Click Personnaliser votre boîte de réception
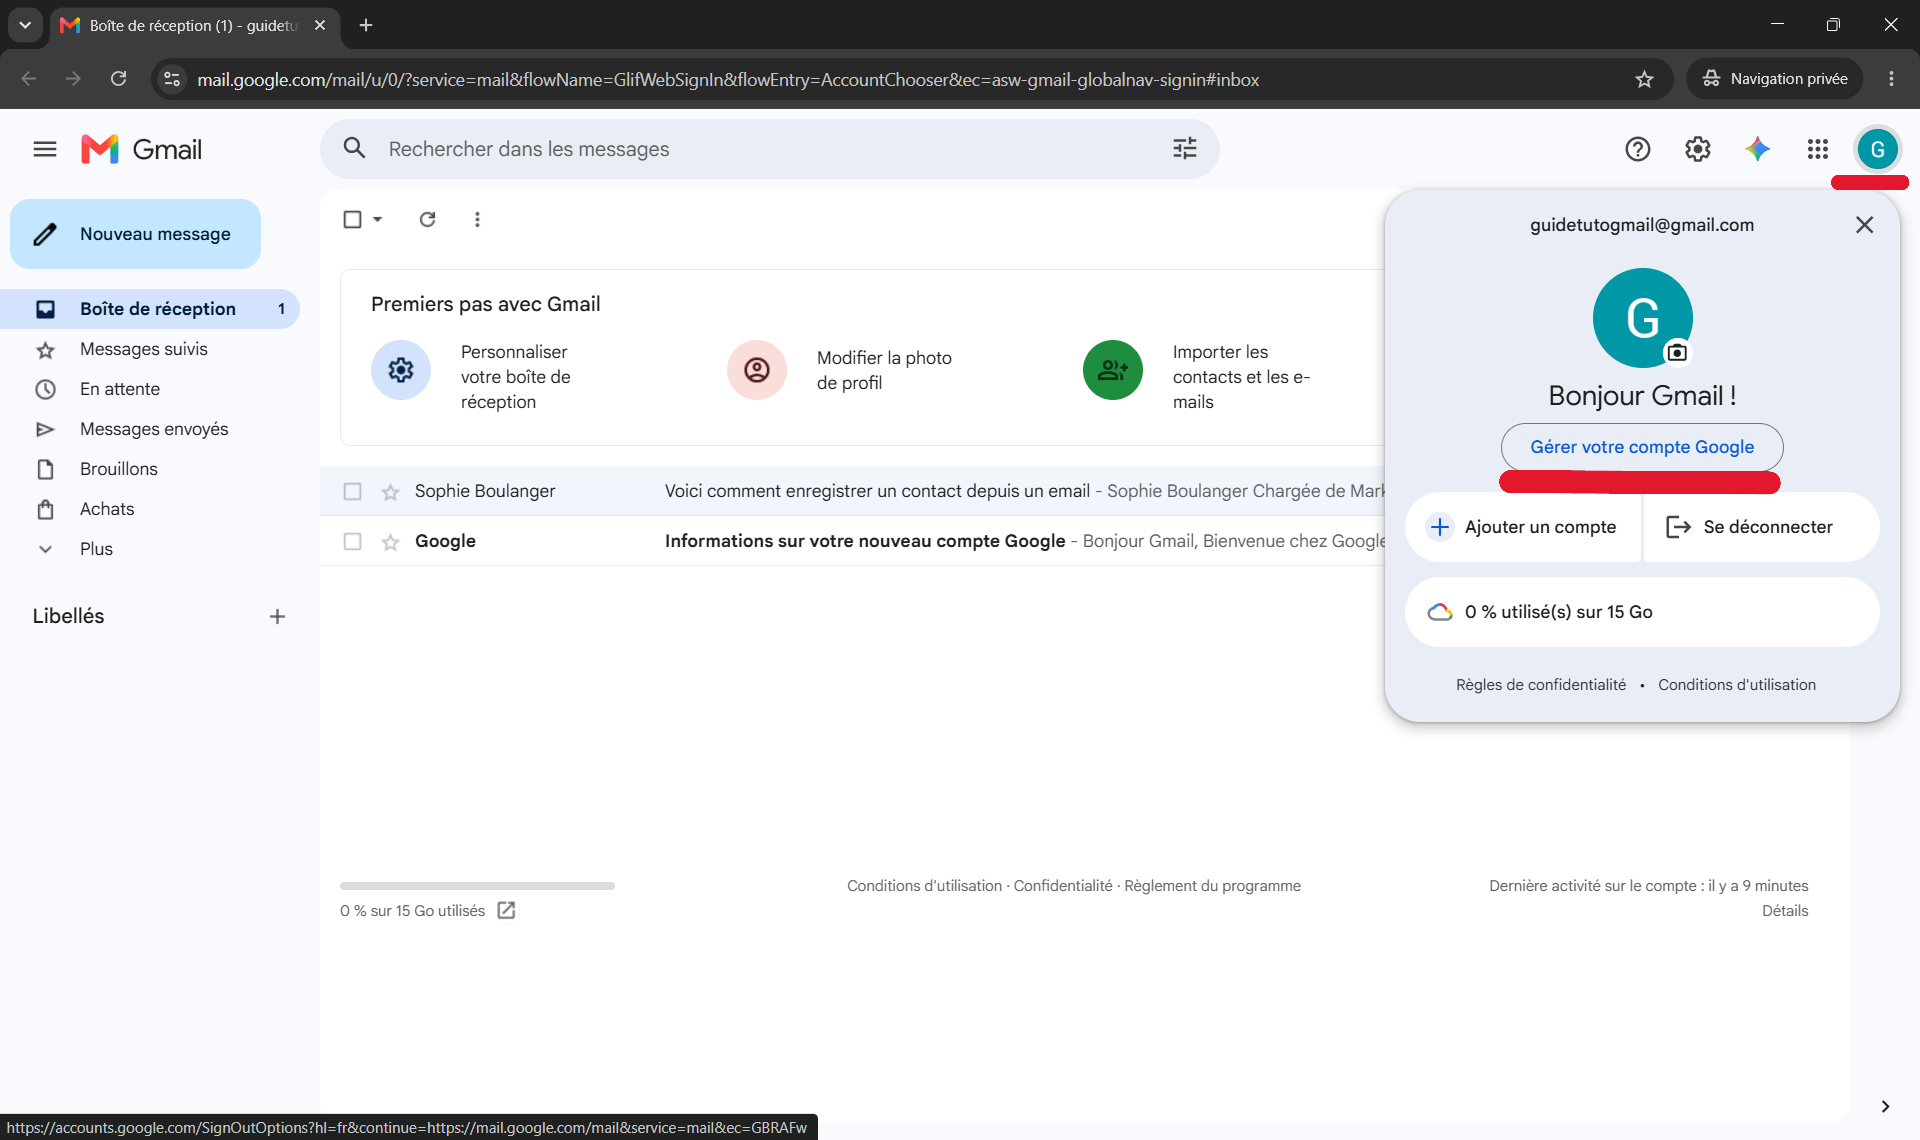1920x1140 pixels. click(515, 377)
